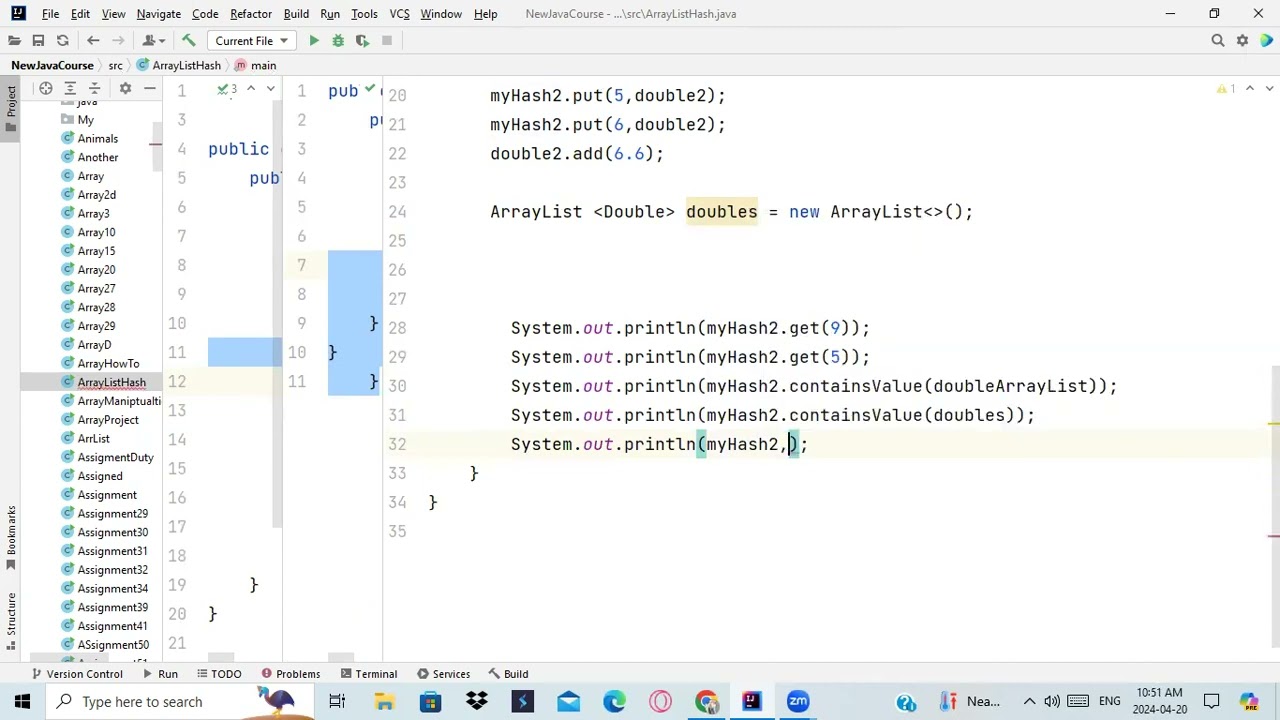Click NewJavaCourse in the breadcrumb
Screen dimensions: 1280x720
click(52, 65)
